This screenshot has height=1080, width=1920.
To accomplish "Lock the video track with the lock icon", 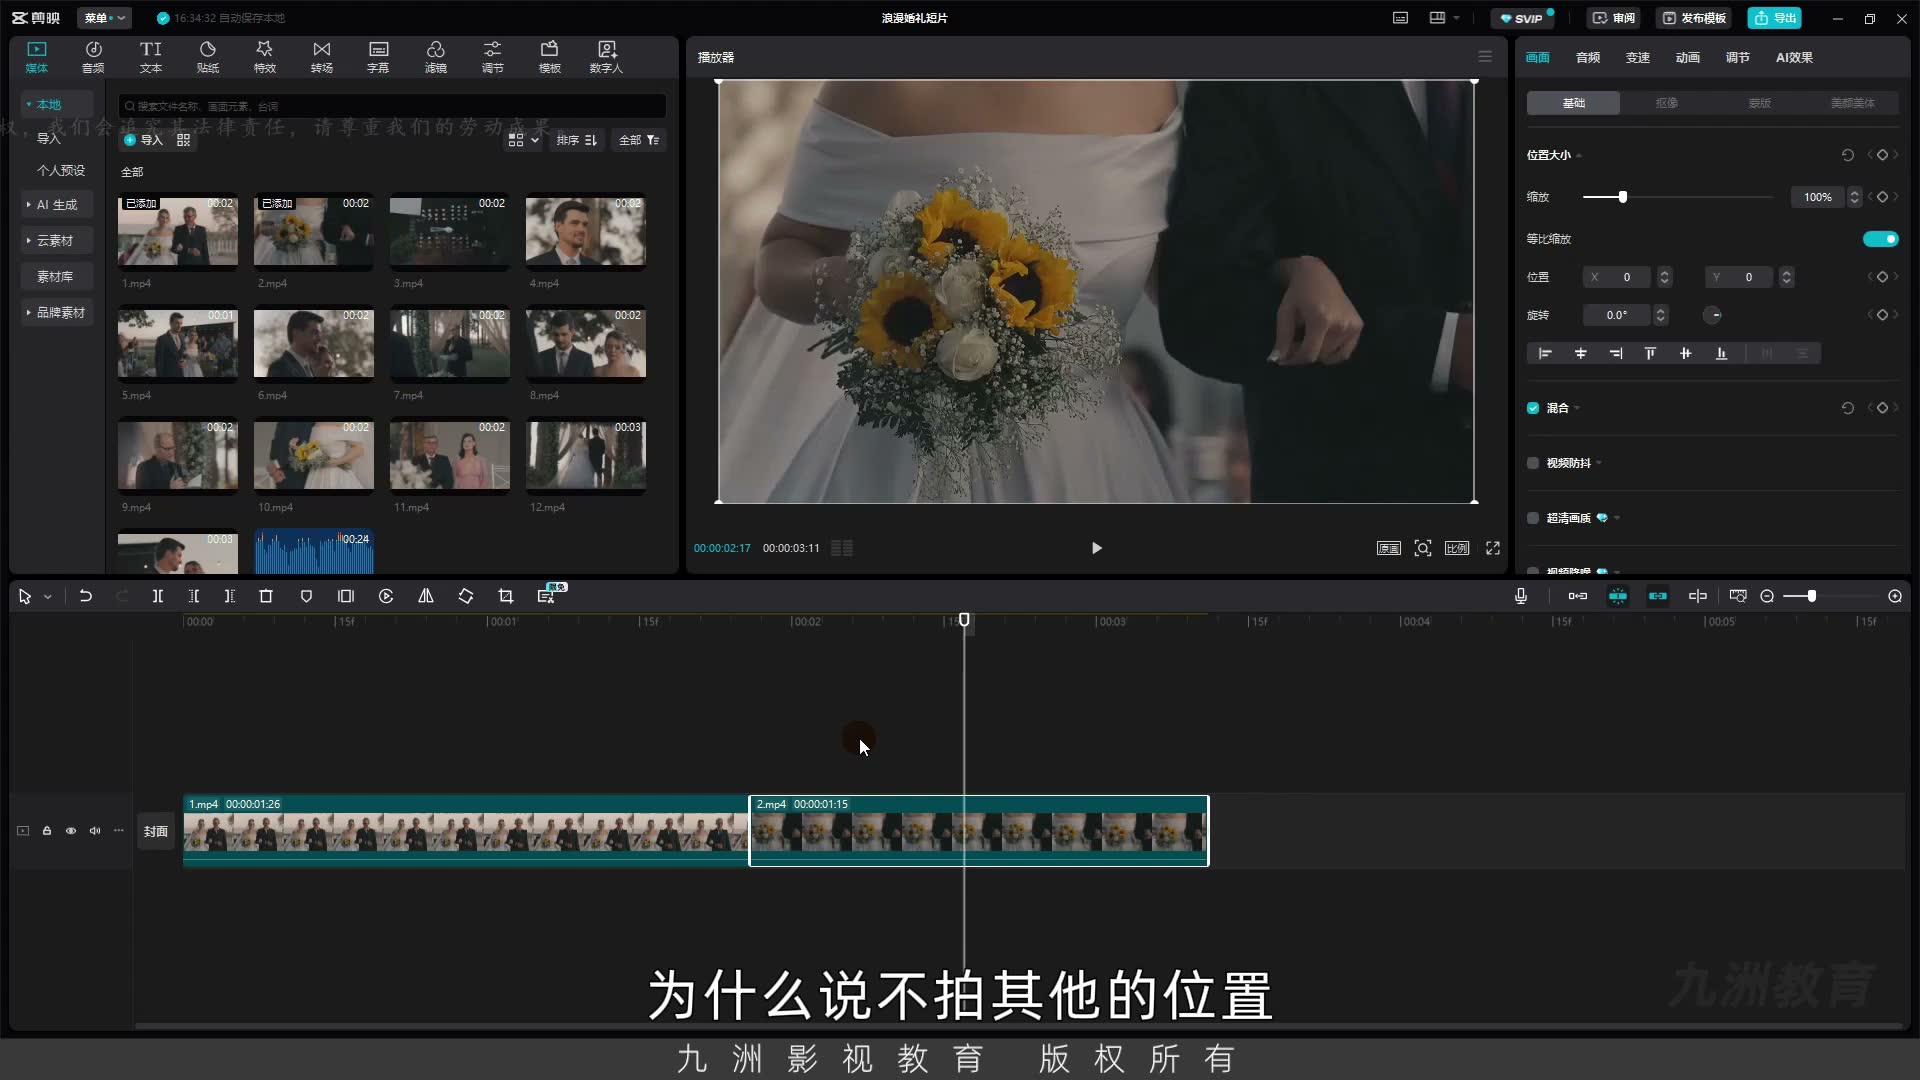I will (47, 831).
